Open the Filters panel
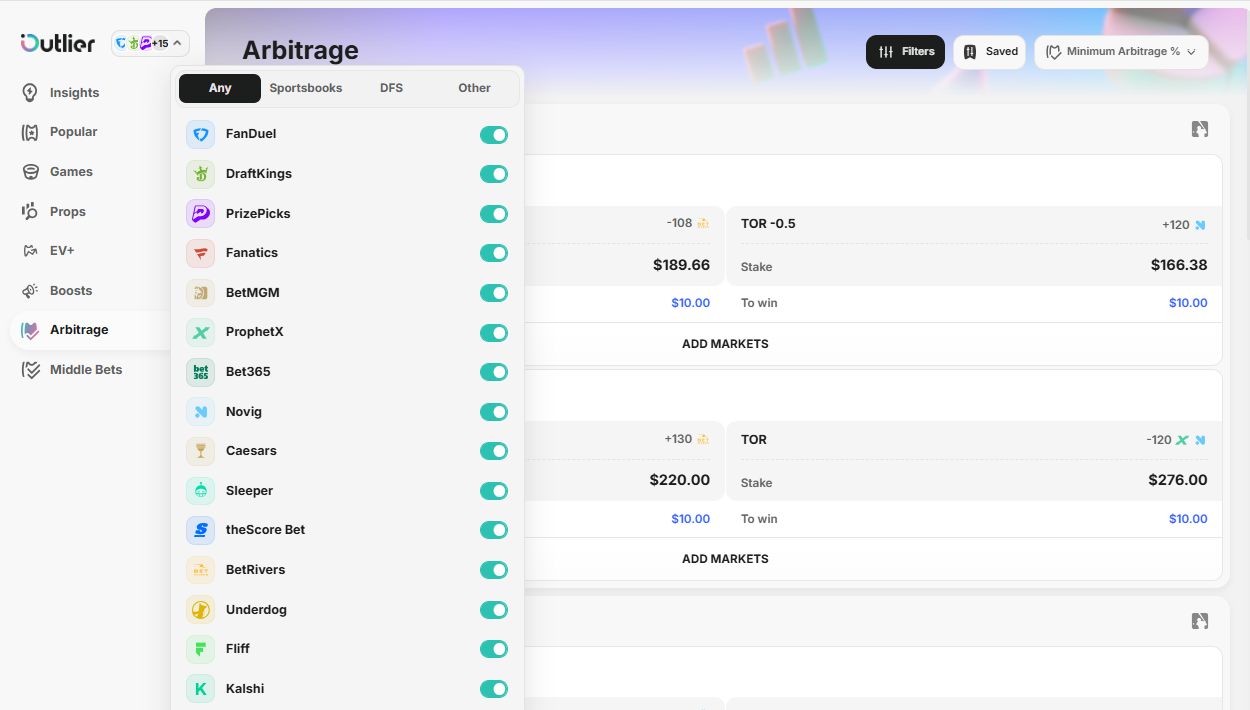 pos(905,52)
